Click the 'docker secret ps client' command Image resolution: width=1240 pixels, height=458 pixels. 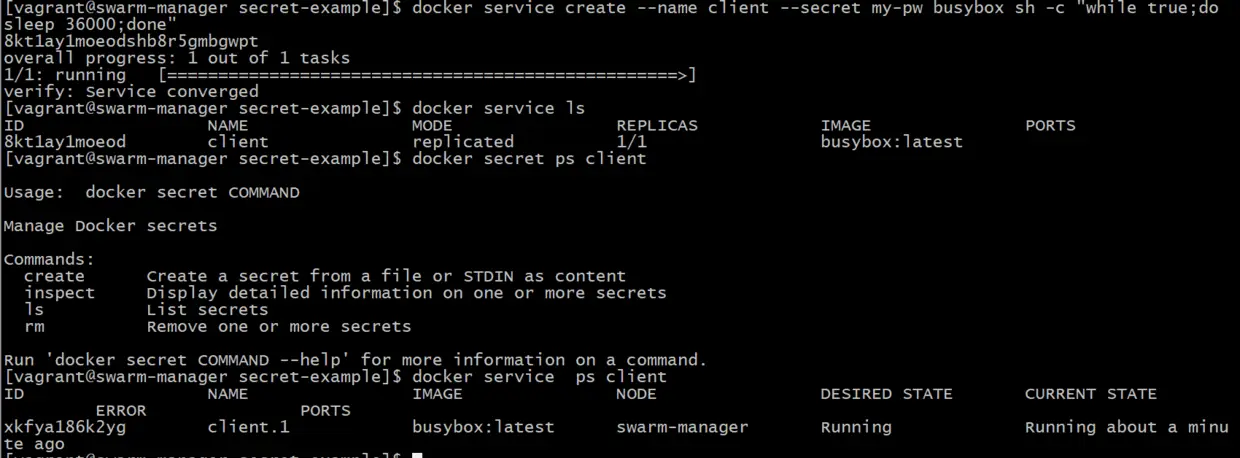pos(529,158)
